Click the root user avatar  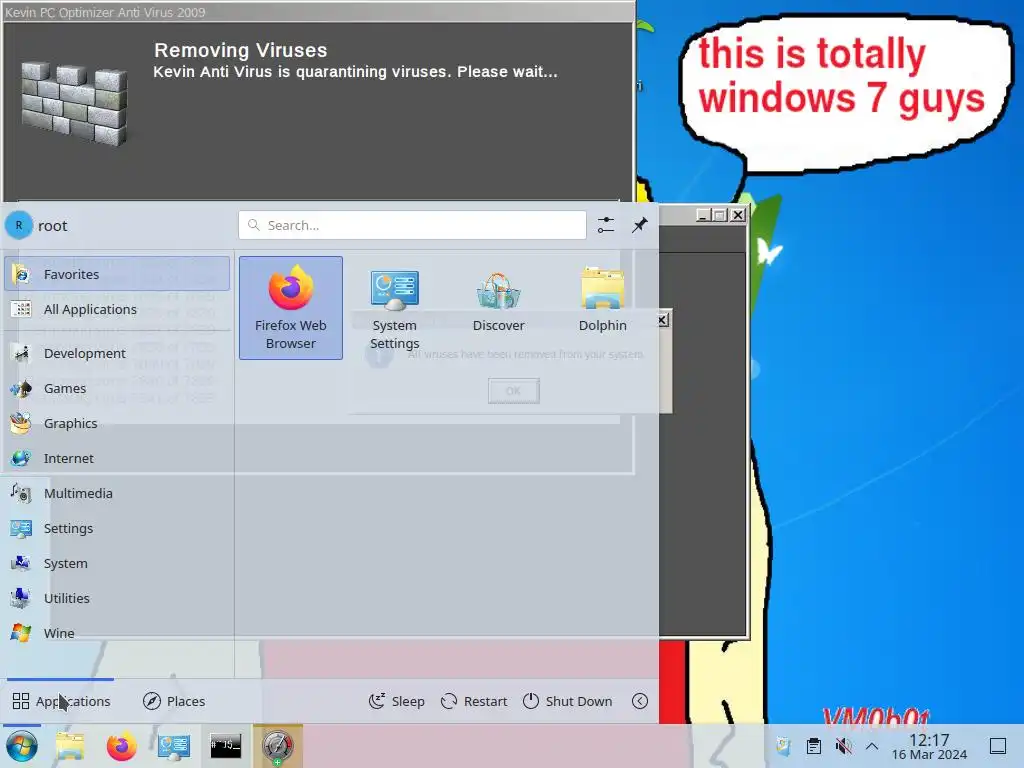[19, 225]
